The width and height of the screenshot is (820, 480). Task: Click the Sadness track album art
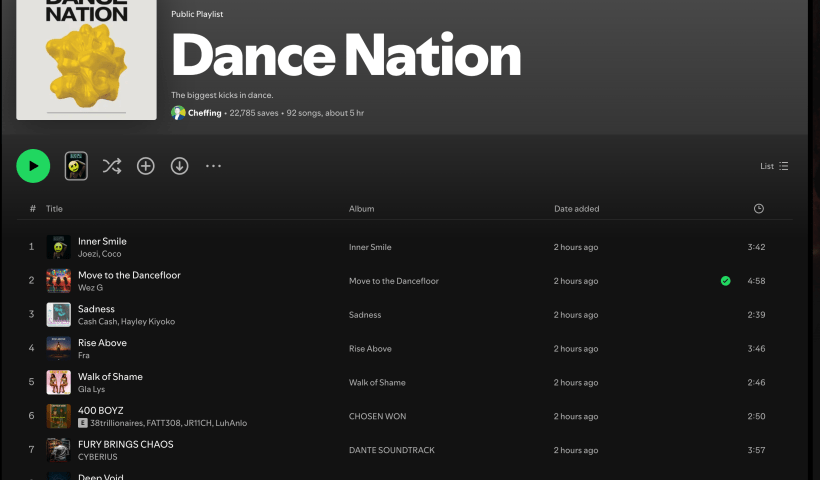pos(58,315)
